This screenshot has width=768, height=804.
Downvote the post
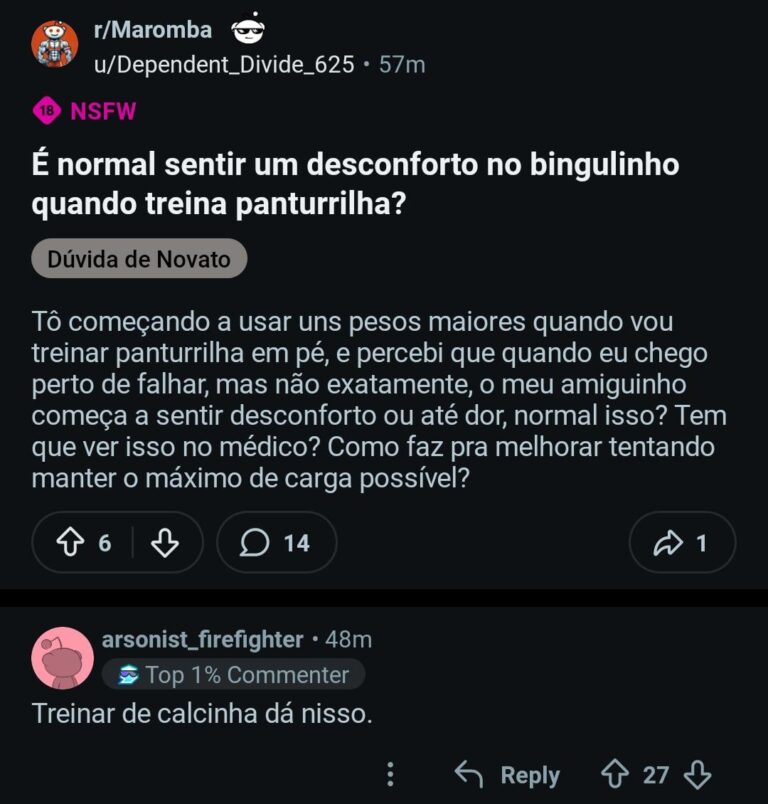(x=164, y=542)
